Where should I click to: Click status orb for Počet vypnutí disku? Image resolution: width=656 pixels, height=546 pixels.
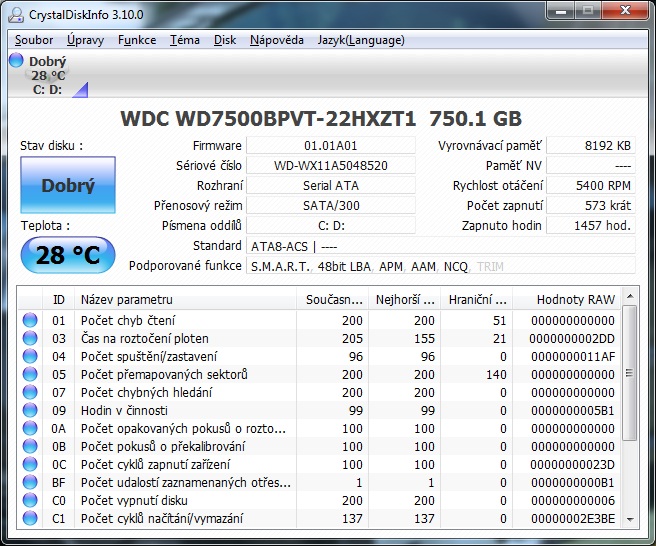[x=30, y=500]
